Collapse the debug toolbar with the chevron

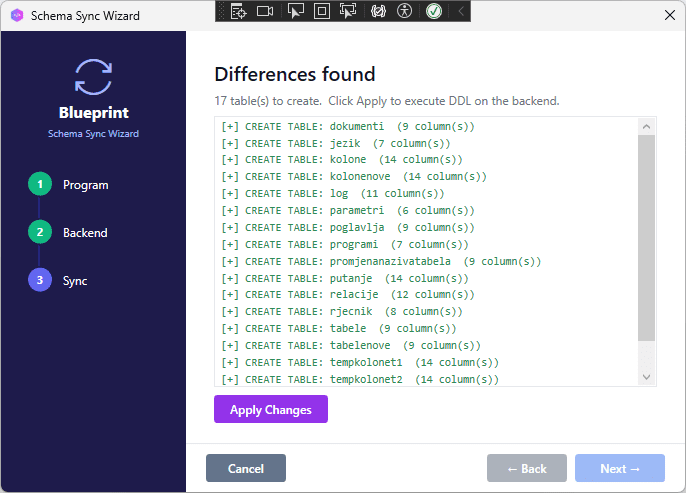pos(460,11)
